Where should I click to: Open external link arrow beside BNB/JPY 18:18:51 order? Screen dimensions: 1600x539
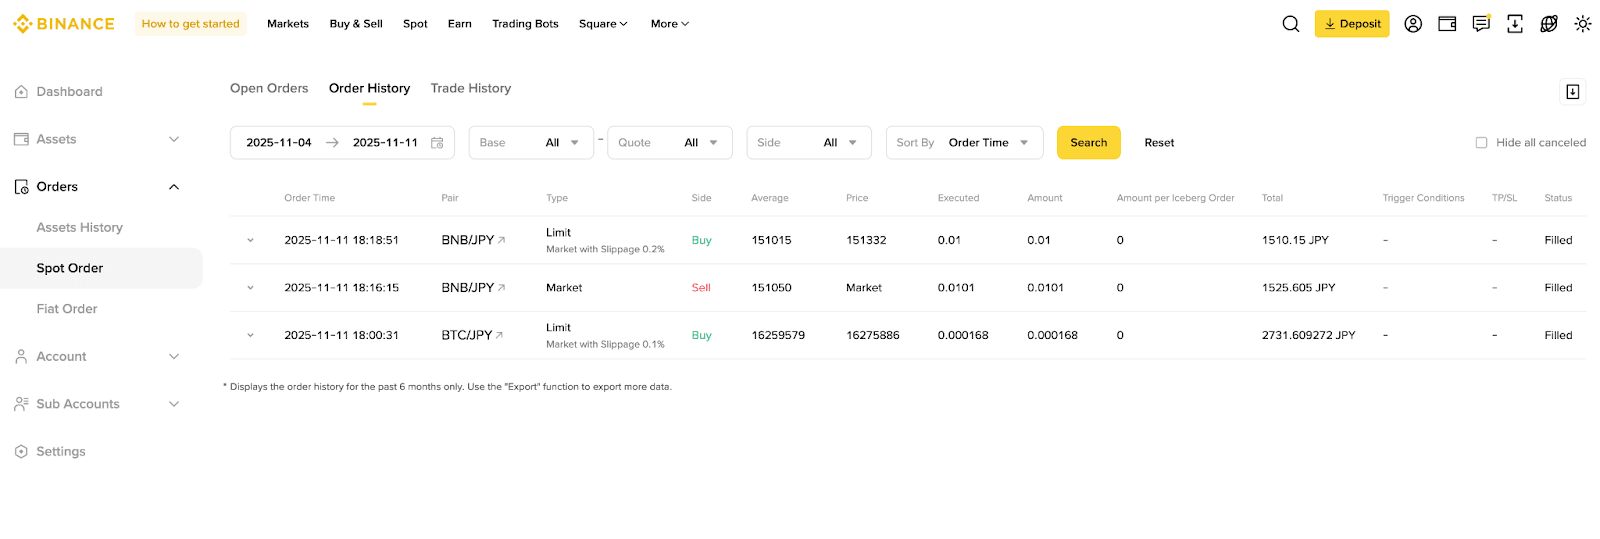(x=502, y=240)
